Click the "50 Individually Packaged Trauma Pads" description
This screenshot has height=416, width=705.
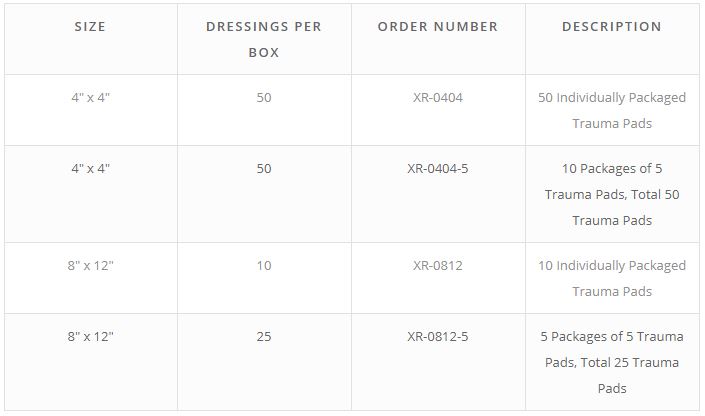pos(611,111)
